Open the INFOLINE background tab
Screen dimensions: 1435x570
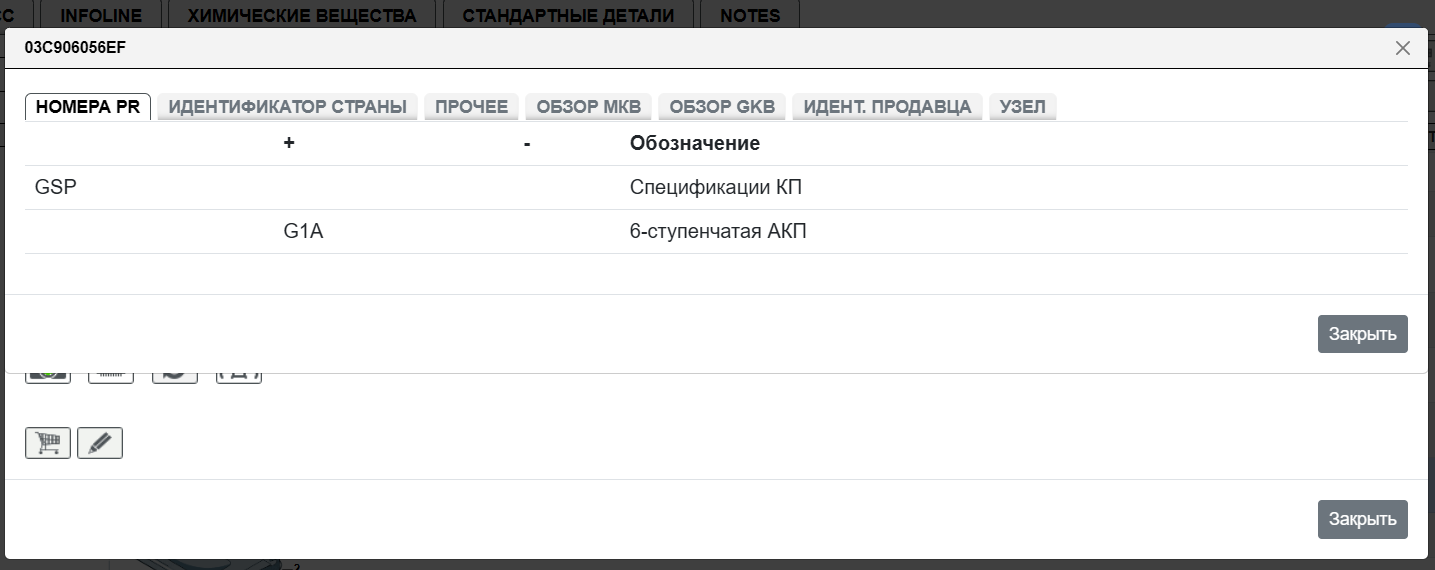click(101, 15)
